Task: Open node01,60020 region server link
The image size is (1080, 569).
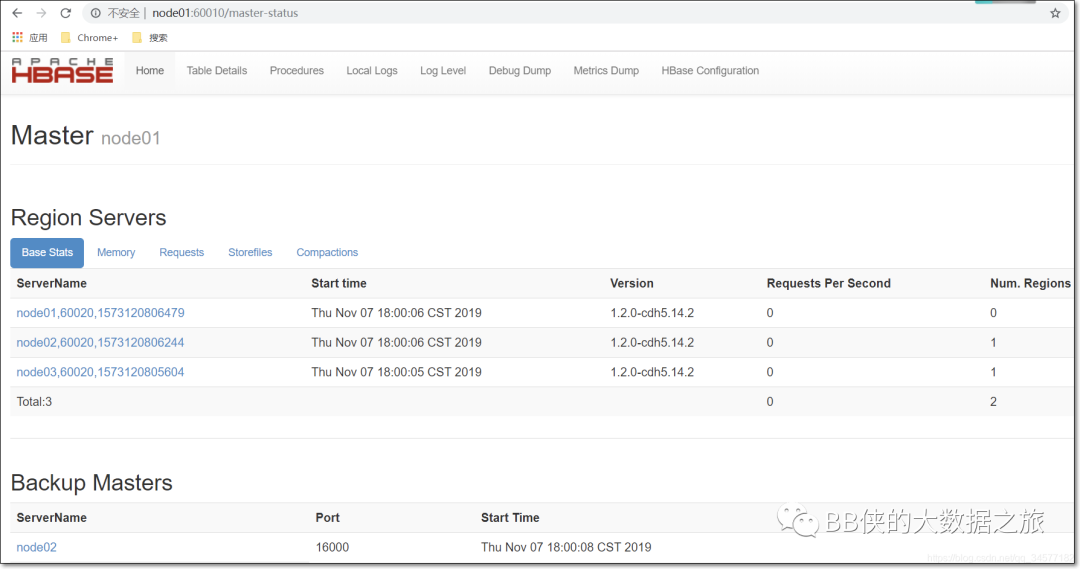Action: 101,313
